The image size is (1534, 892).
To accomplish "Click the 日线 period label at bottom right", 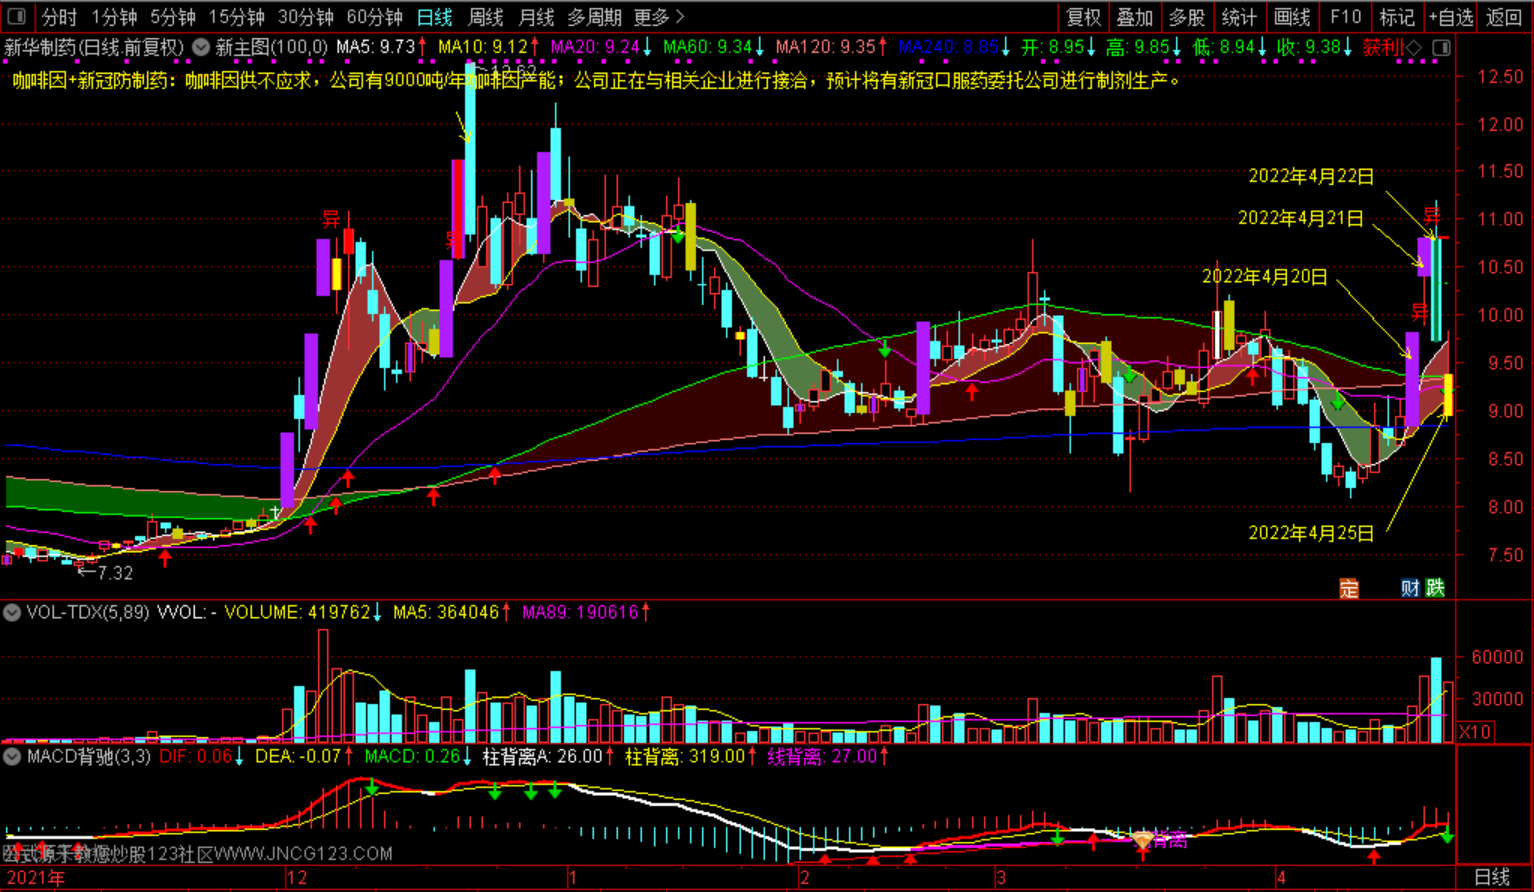I will pyautogui.click(x=1492, y=878).
